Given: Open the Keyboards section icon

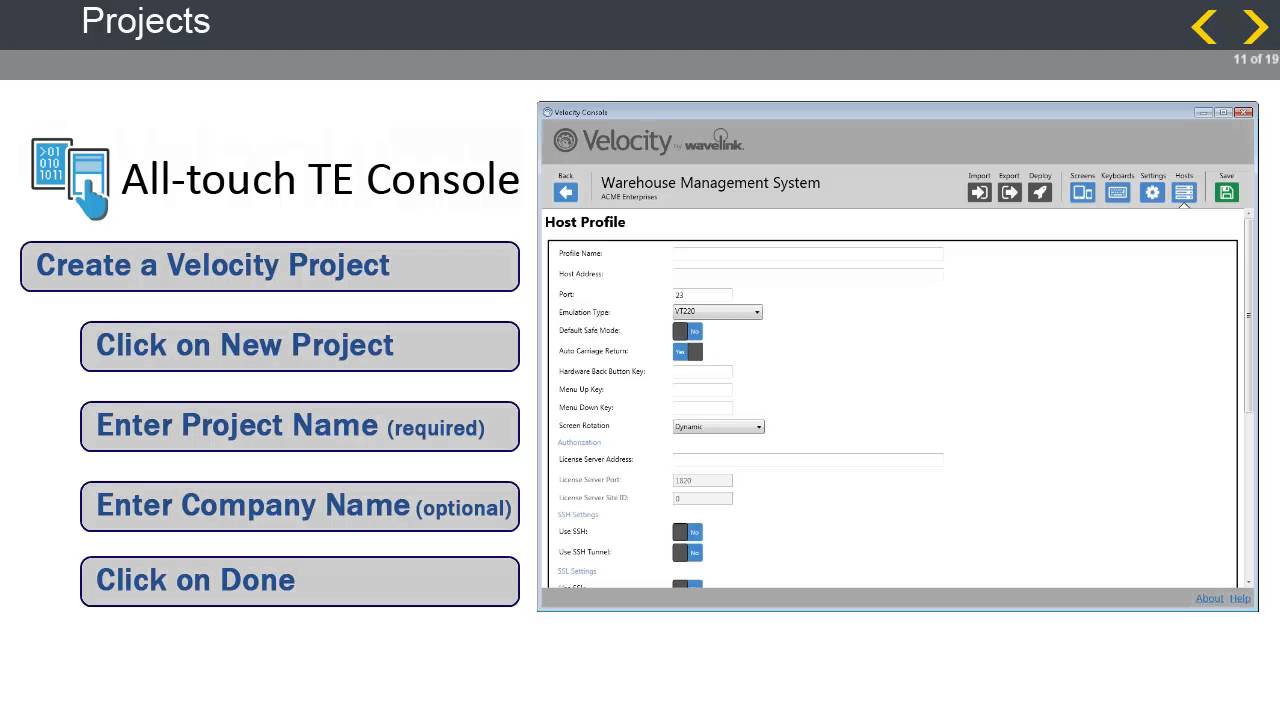Looking at the screenshot, I should coord(1118,193).
